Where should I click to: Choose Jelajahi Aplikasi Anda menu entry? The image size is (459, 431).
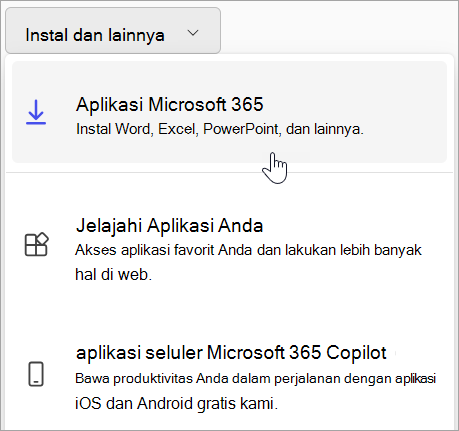point(229,250)
